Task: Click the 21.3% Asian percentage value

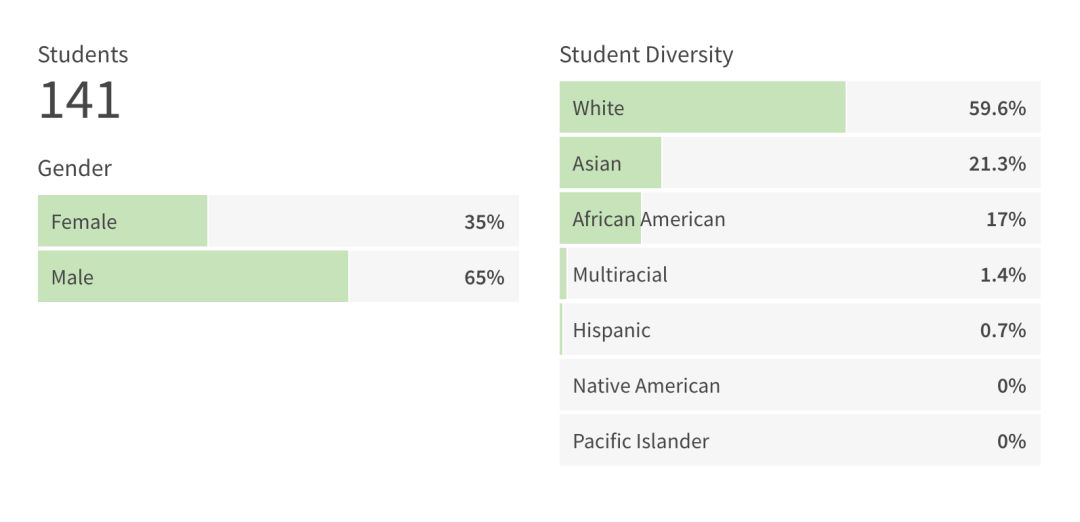Action: pos(997,164)
